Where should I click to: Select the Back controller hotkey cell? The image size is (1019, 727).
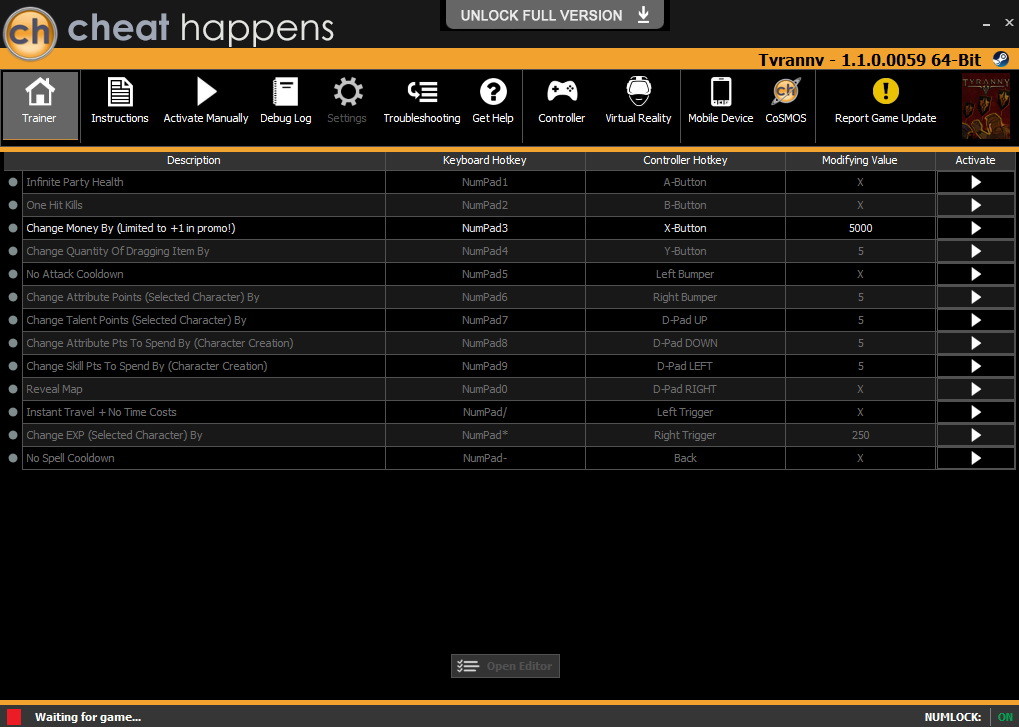[685, 458]
